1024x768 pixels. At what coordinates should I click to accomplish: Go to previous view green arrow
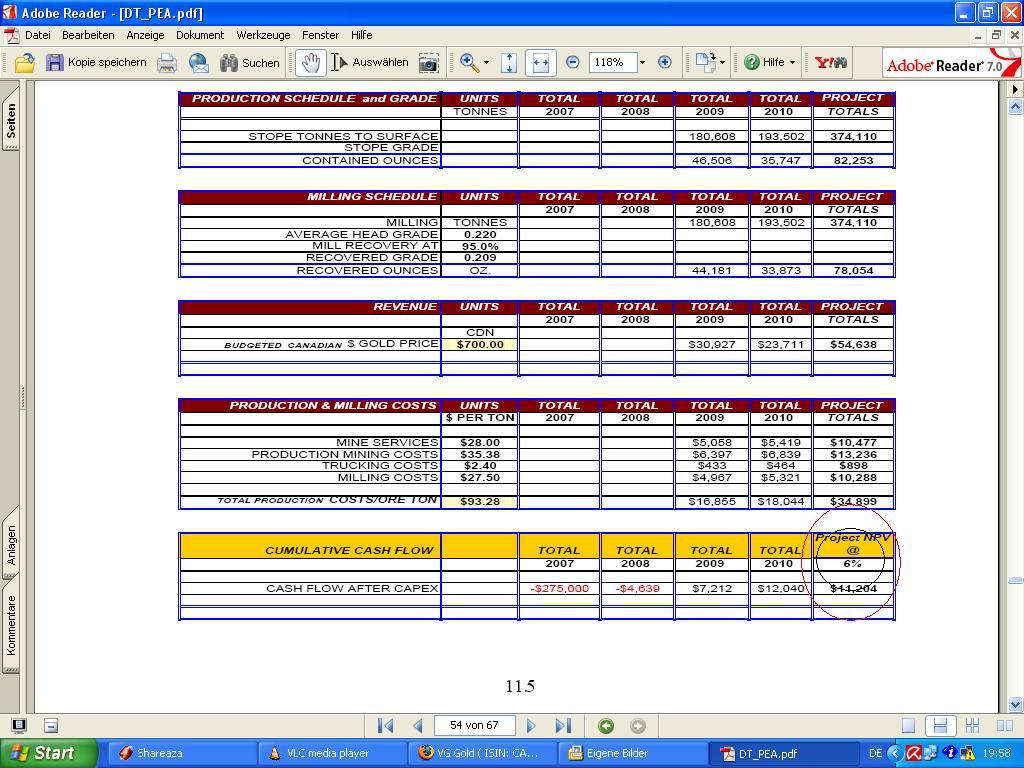606,726
